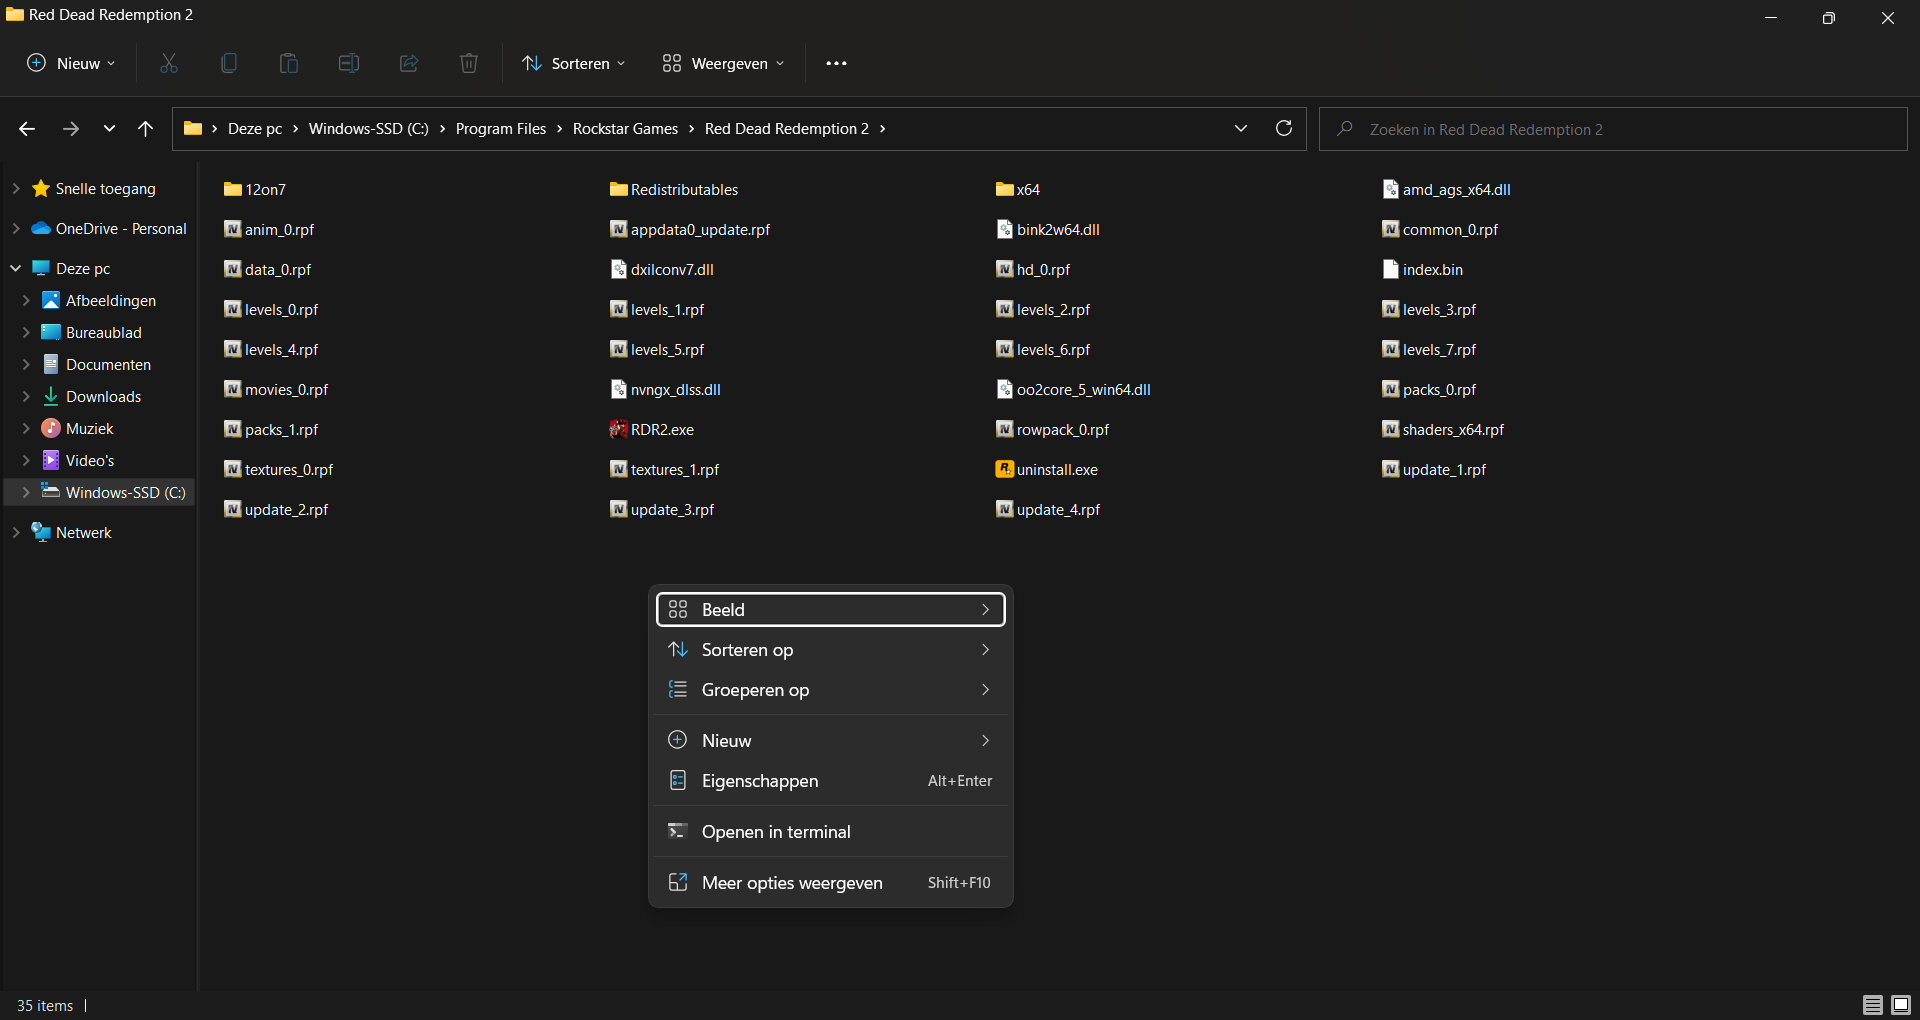The image size is (1920, 1020).
Task: Choose Meer opties weergeven
Action: (830, 882)
